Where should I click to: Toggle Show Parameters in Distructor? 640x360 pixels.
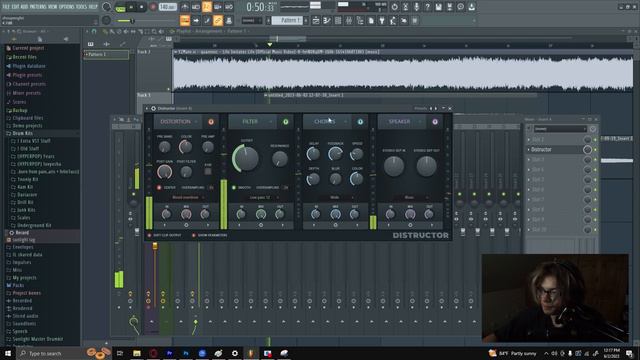[x=194, y=236]
